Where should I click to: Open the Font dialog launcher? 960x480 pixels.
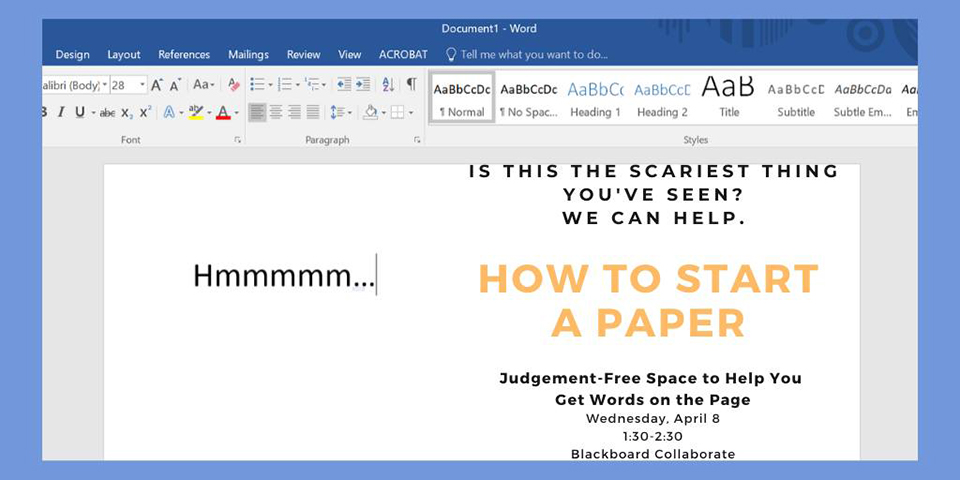[x=237, y=140]
